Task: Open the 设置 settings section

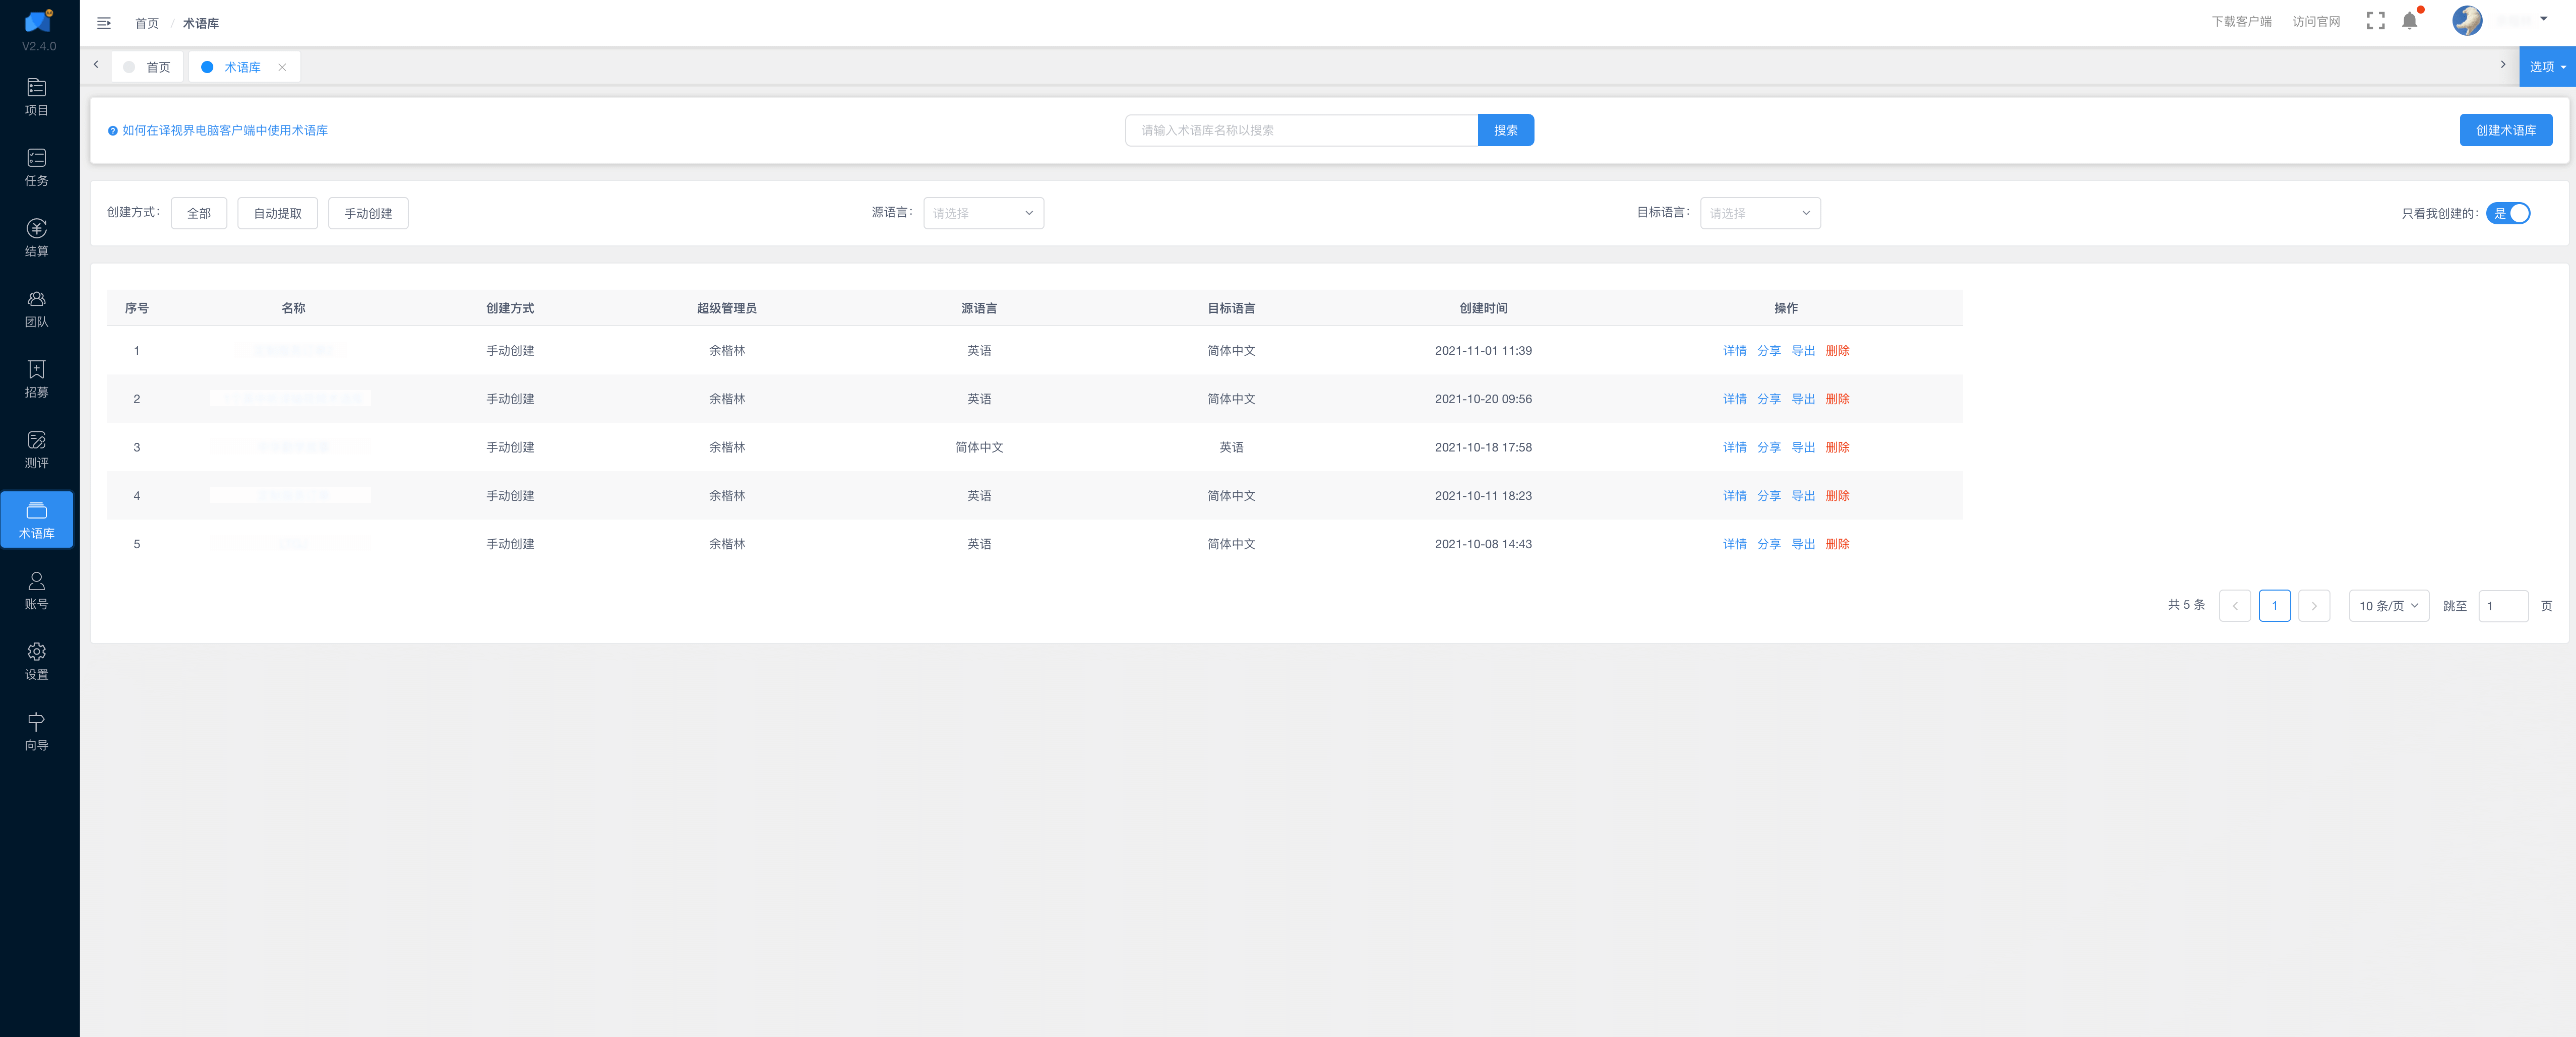Action: [37, 661]
